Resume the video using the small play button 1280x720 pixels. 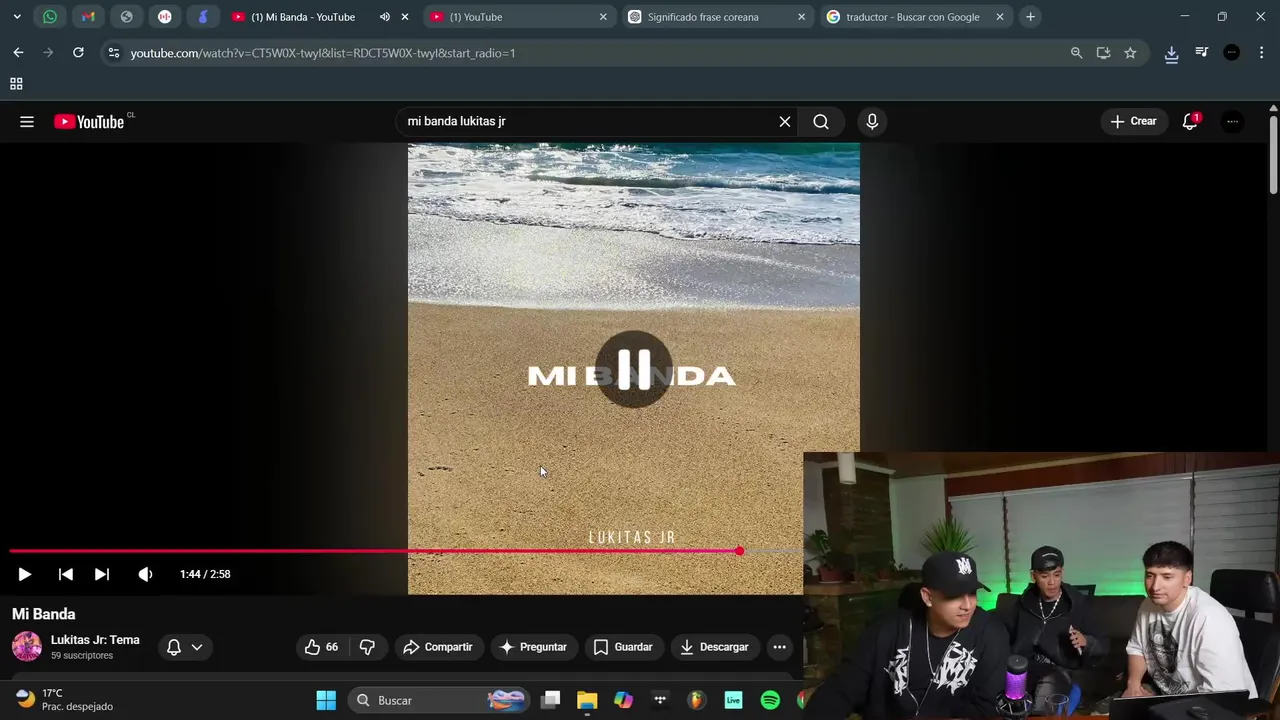pyautogui.click(x=25, y=574)
